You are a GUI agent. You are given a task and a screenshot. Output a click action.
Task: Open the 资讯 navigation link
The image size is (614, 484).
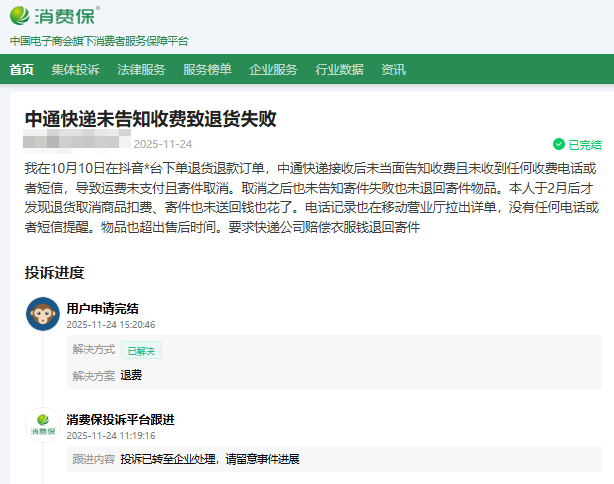point(393,69)
